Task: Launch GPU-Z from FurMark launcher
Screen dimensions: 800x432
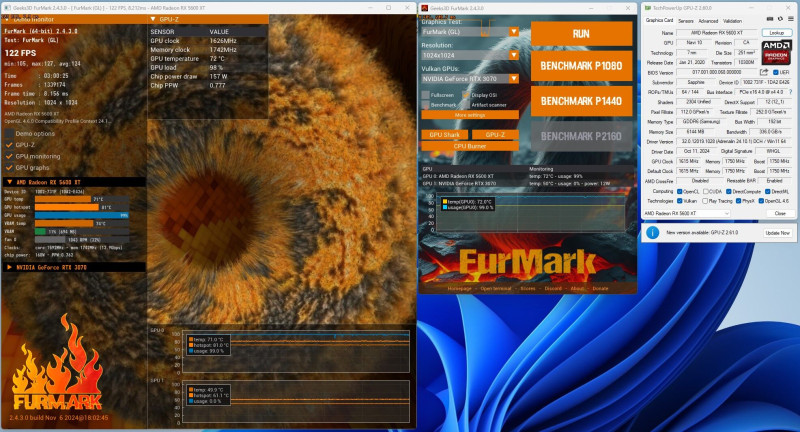Action: [x=495, y=135]
